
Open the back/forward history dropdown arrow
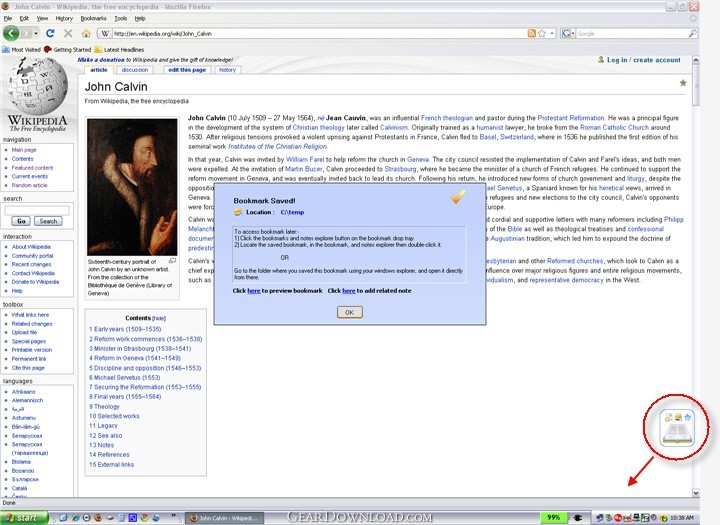coord(36,34)
